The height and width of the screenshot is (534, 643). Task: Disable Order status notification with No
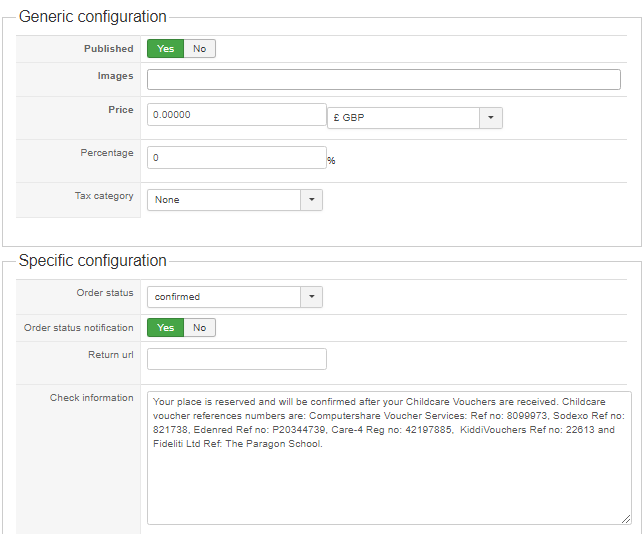(x=200, y=328)
